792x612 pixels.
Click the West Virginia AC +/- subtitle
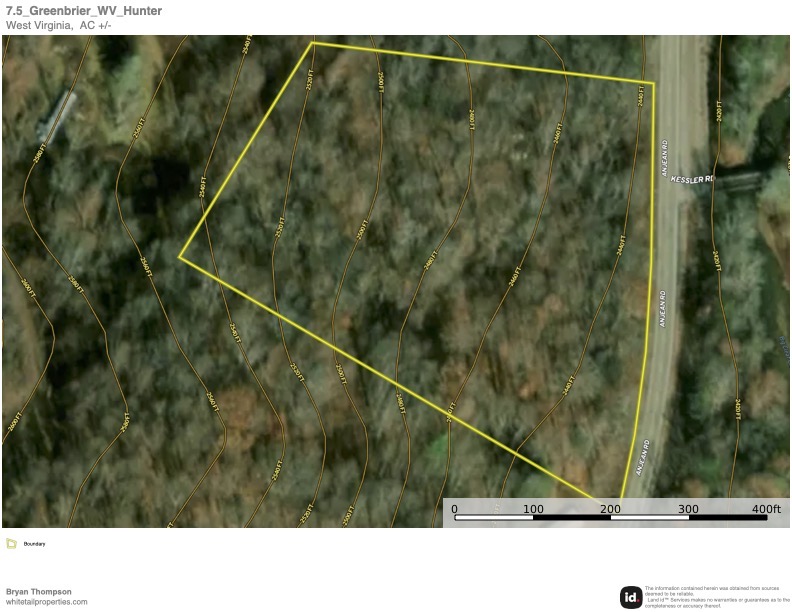tap(58, 25)
